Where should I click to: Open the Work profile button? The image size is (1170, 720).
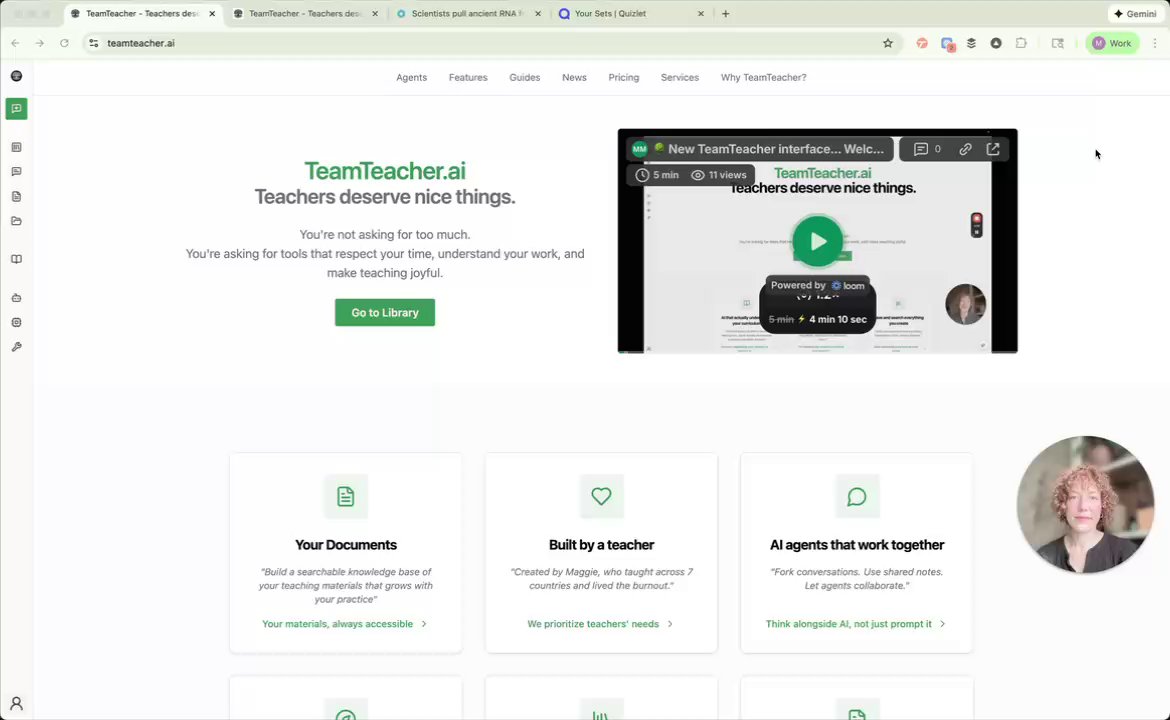[x=1112, y=43]
